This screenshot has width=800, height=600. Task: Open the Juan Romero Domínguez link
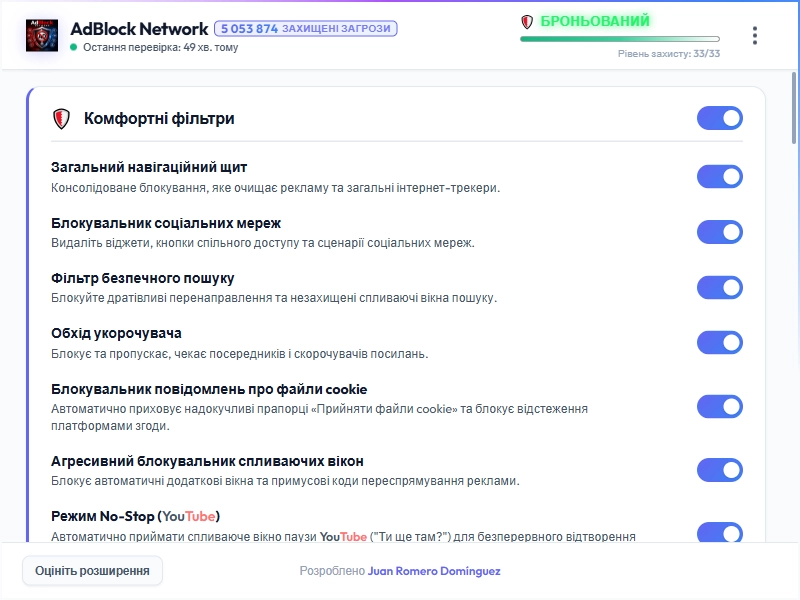tap(434, 571)
